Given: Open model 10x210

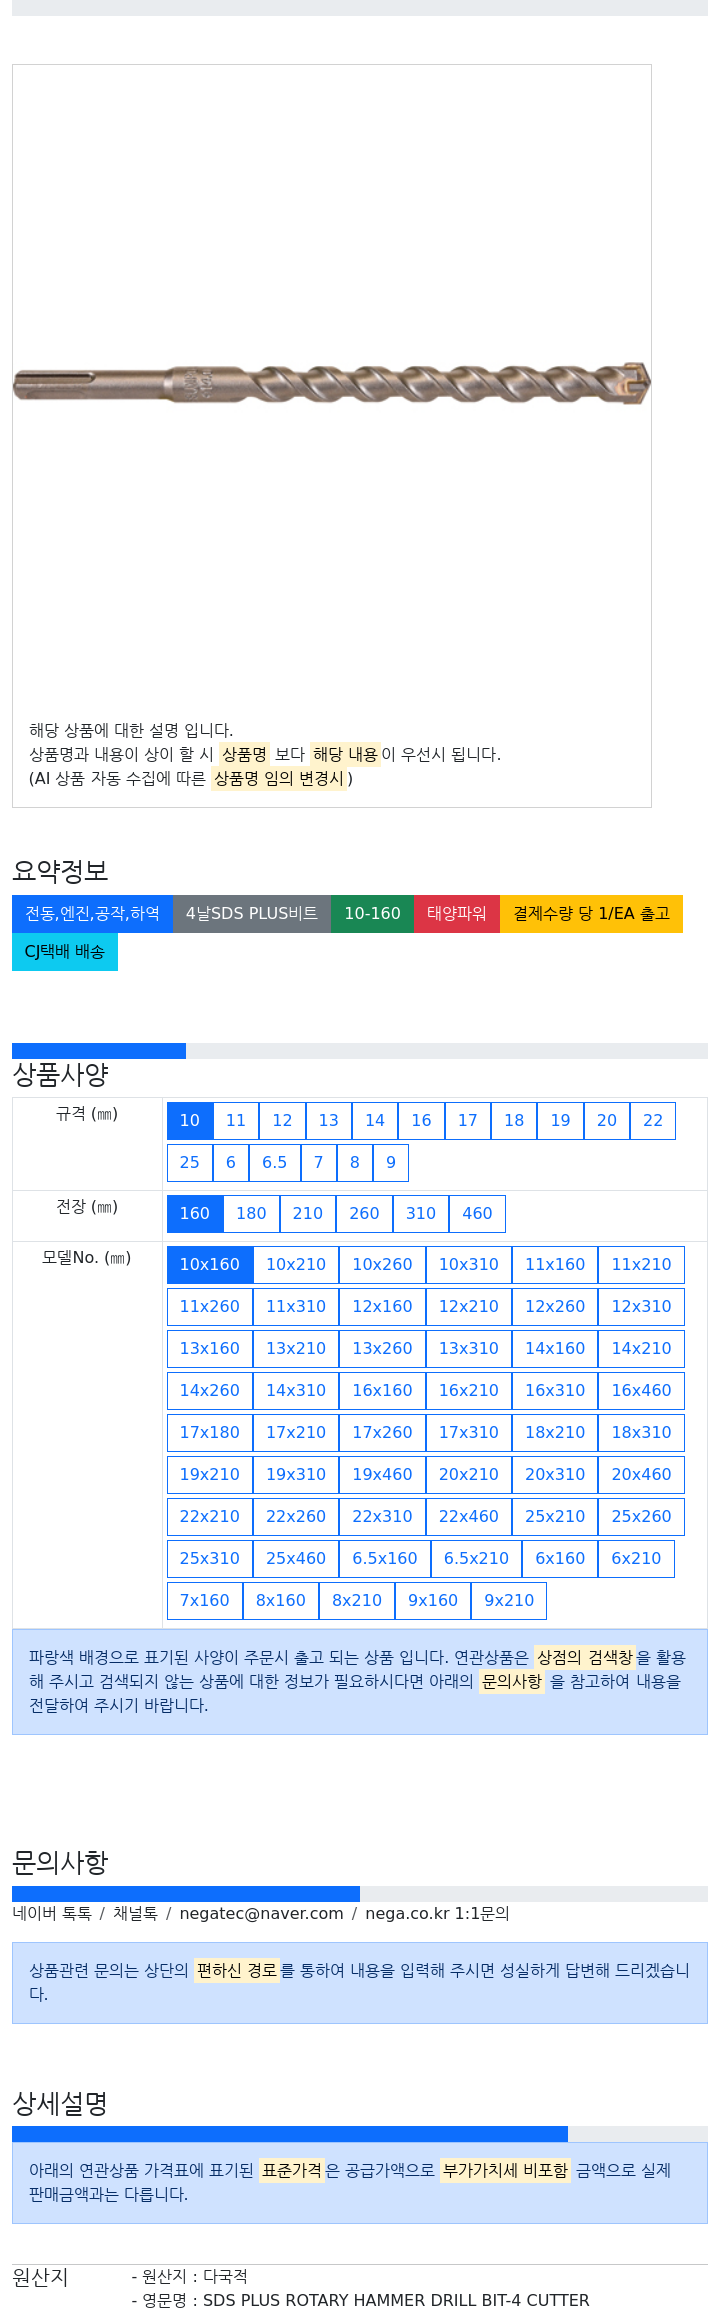Looking at the screenshot, I should pos(296,1265).
